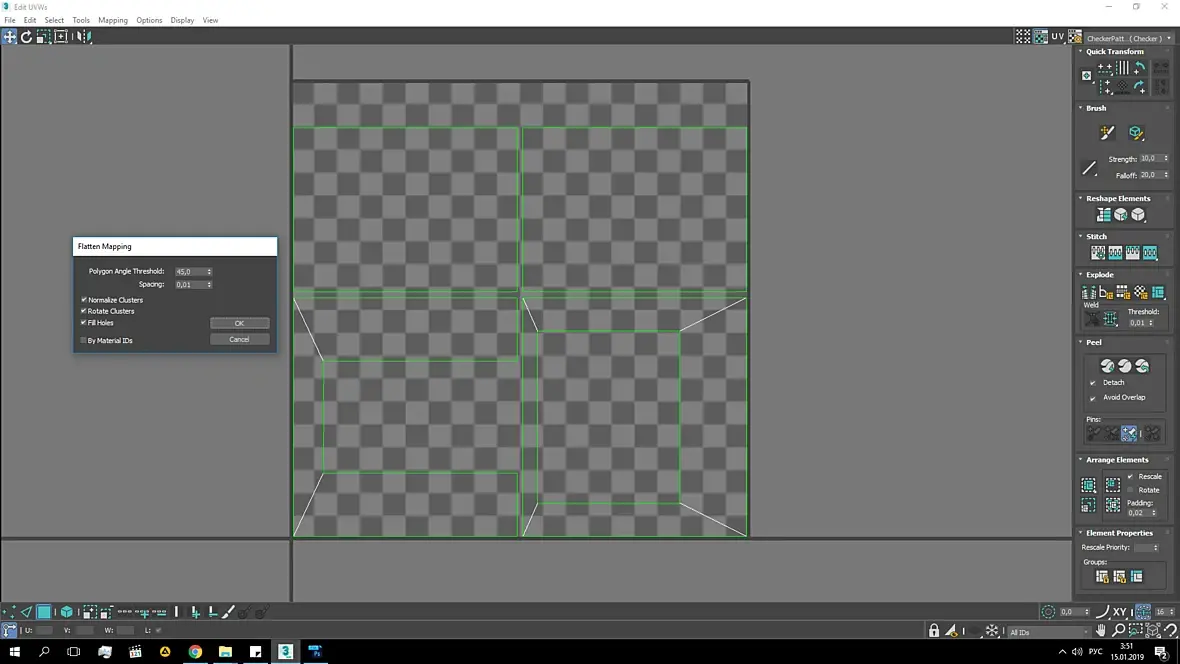This screenshot has height=664, width=1180.
Task: Collapse the Quick Transform rollout
Action: click(x=1081, y=51)
